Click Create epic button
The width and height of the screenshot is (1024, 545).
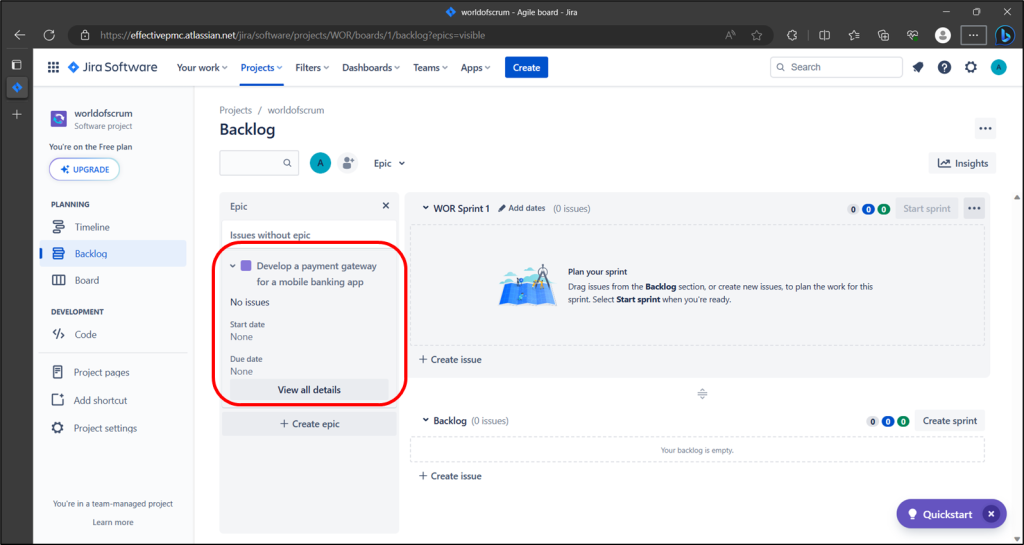(309, 424)
